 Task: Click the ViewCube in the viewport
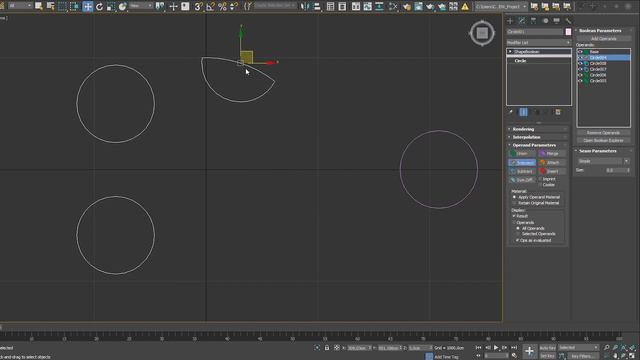pos(482,33)
